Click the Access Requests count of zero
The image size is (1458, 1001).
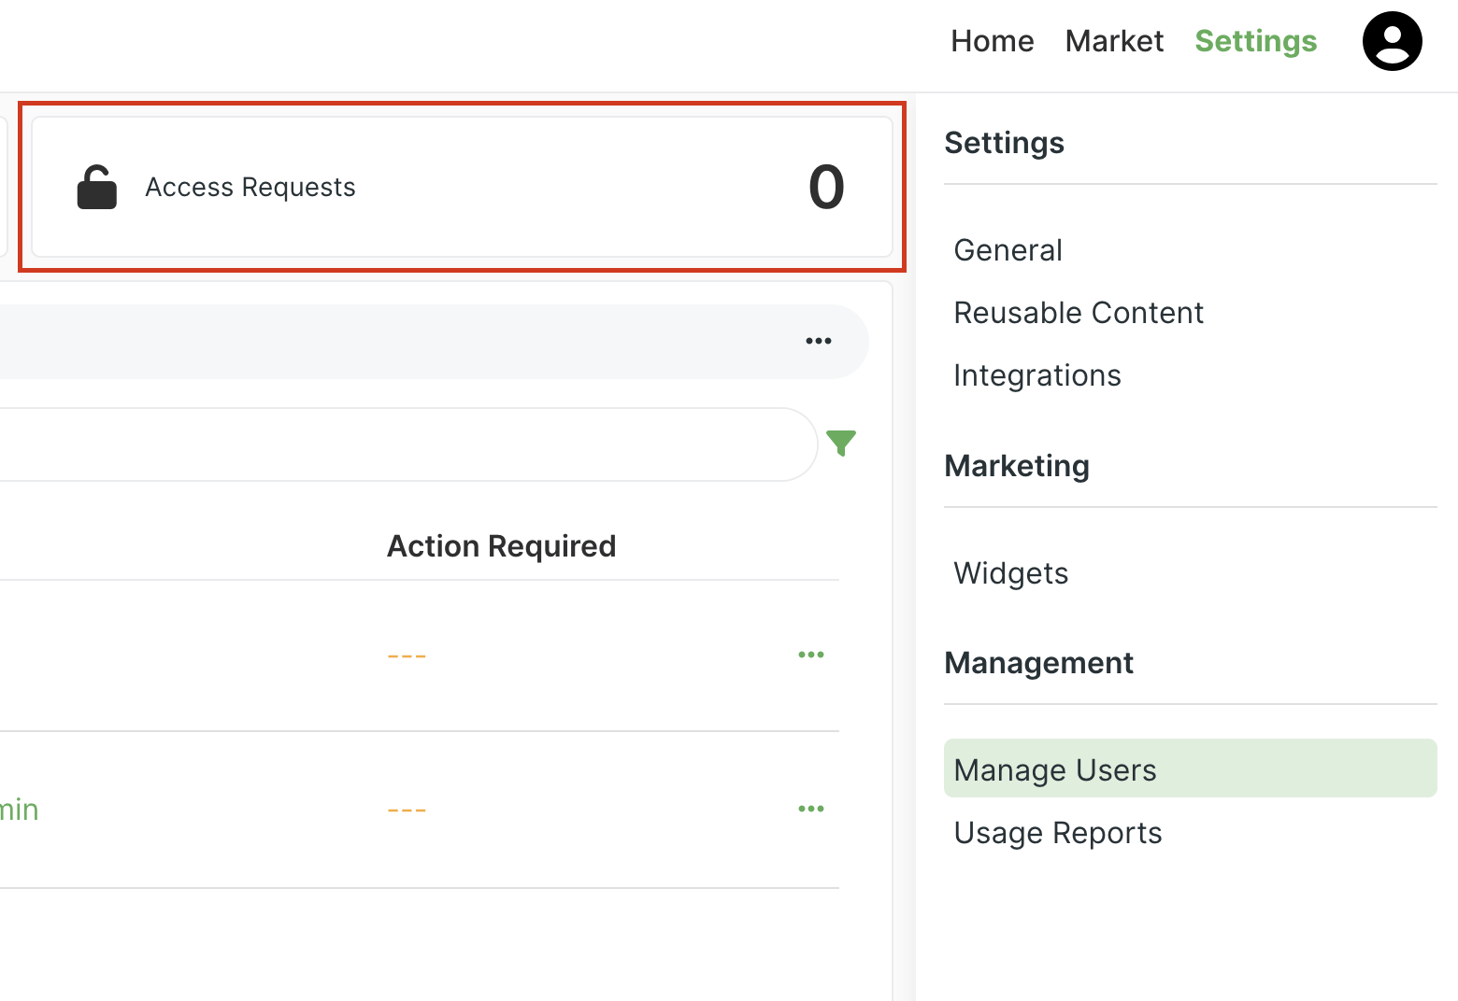click(x=825, y=187)
